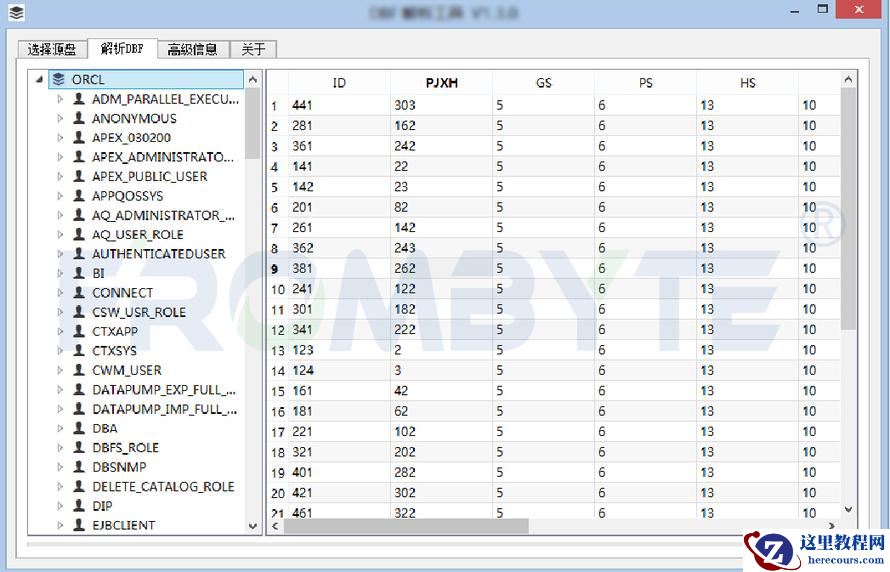
Task: Click the HS column header
Action: (x=748, y=83)
